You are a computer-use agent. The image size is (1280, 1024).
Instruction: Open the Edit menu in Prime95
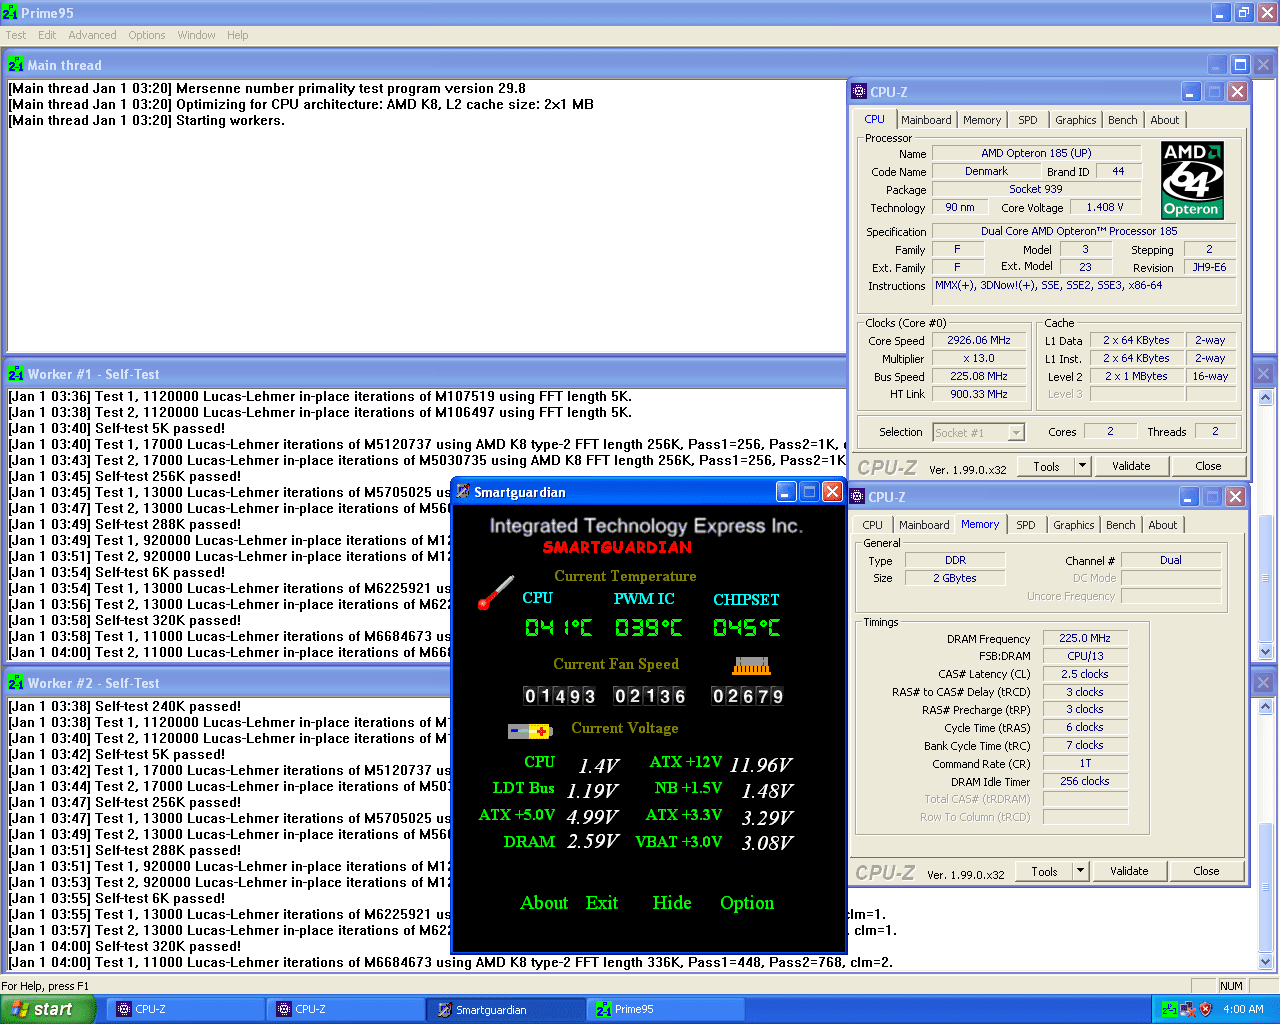point(47,35)
